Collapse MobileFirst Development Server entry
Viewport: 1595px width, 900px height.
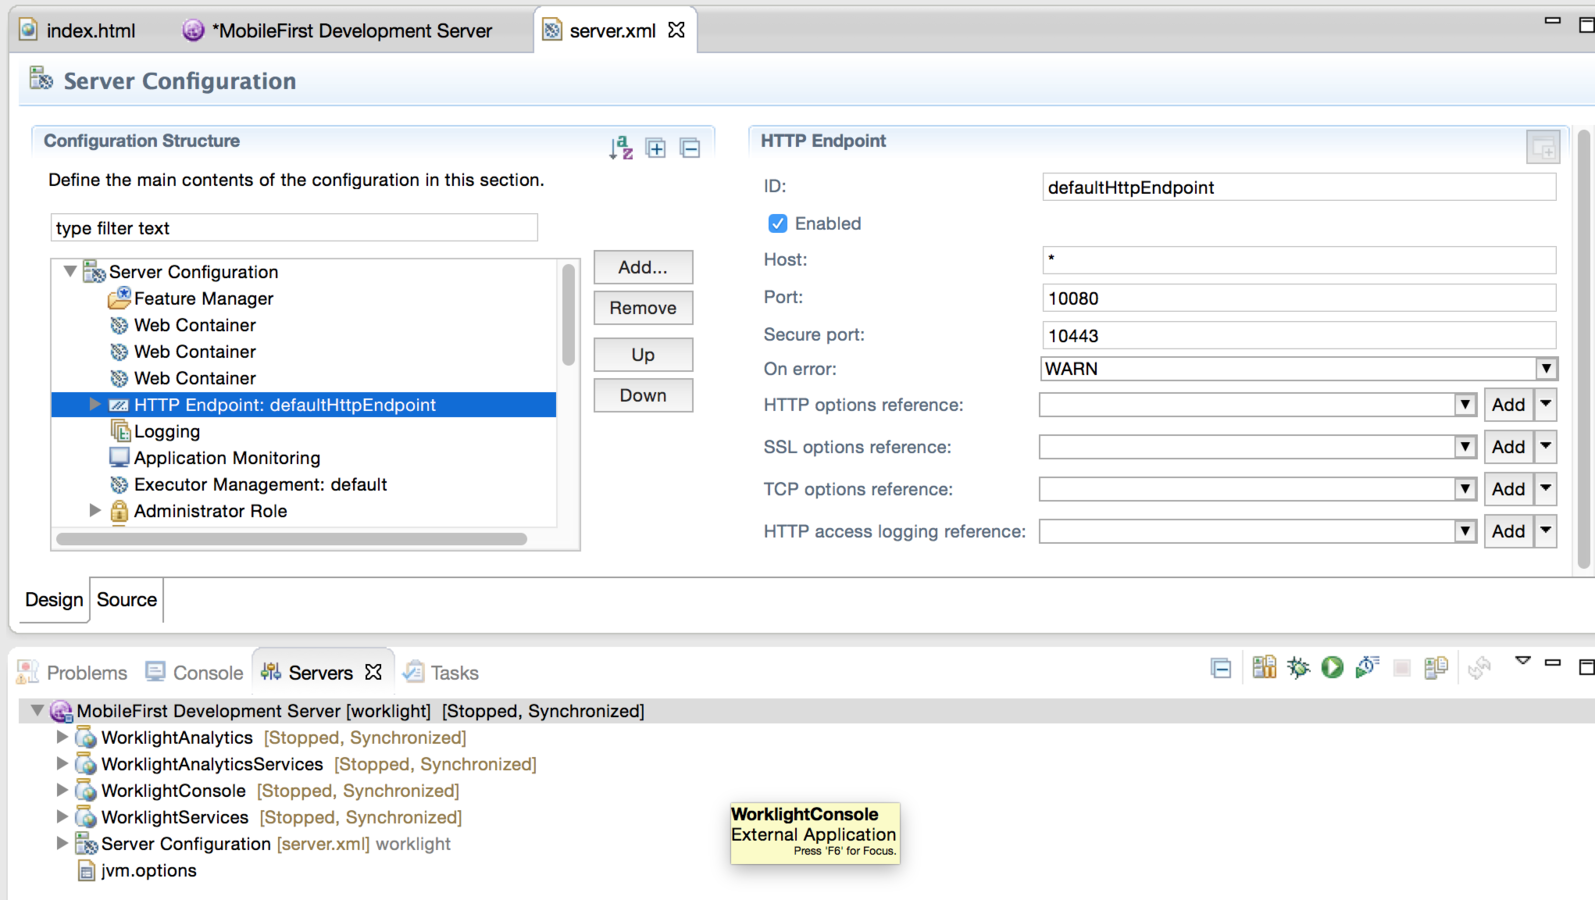click(36, 710)
